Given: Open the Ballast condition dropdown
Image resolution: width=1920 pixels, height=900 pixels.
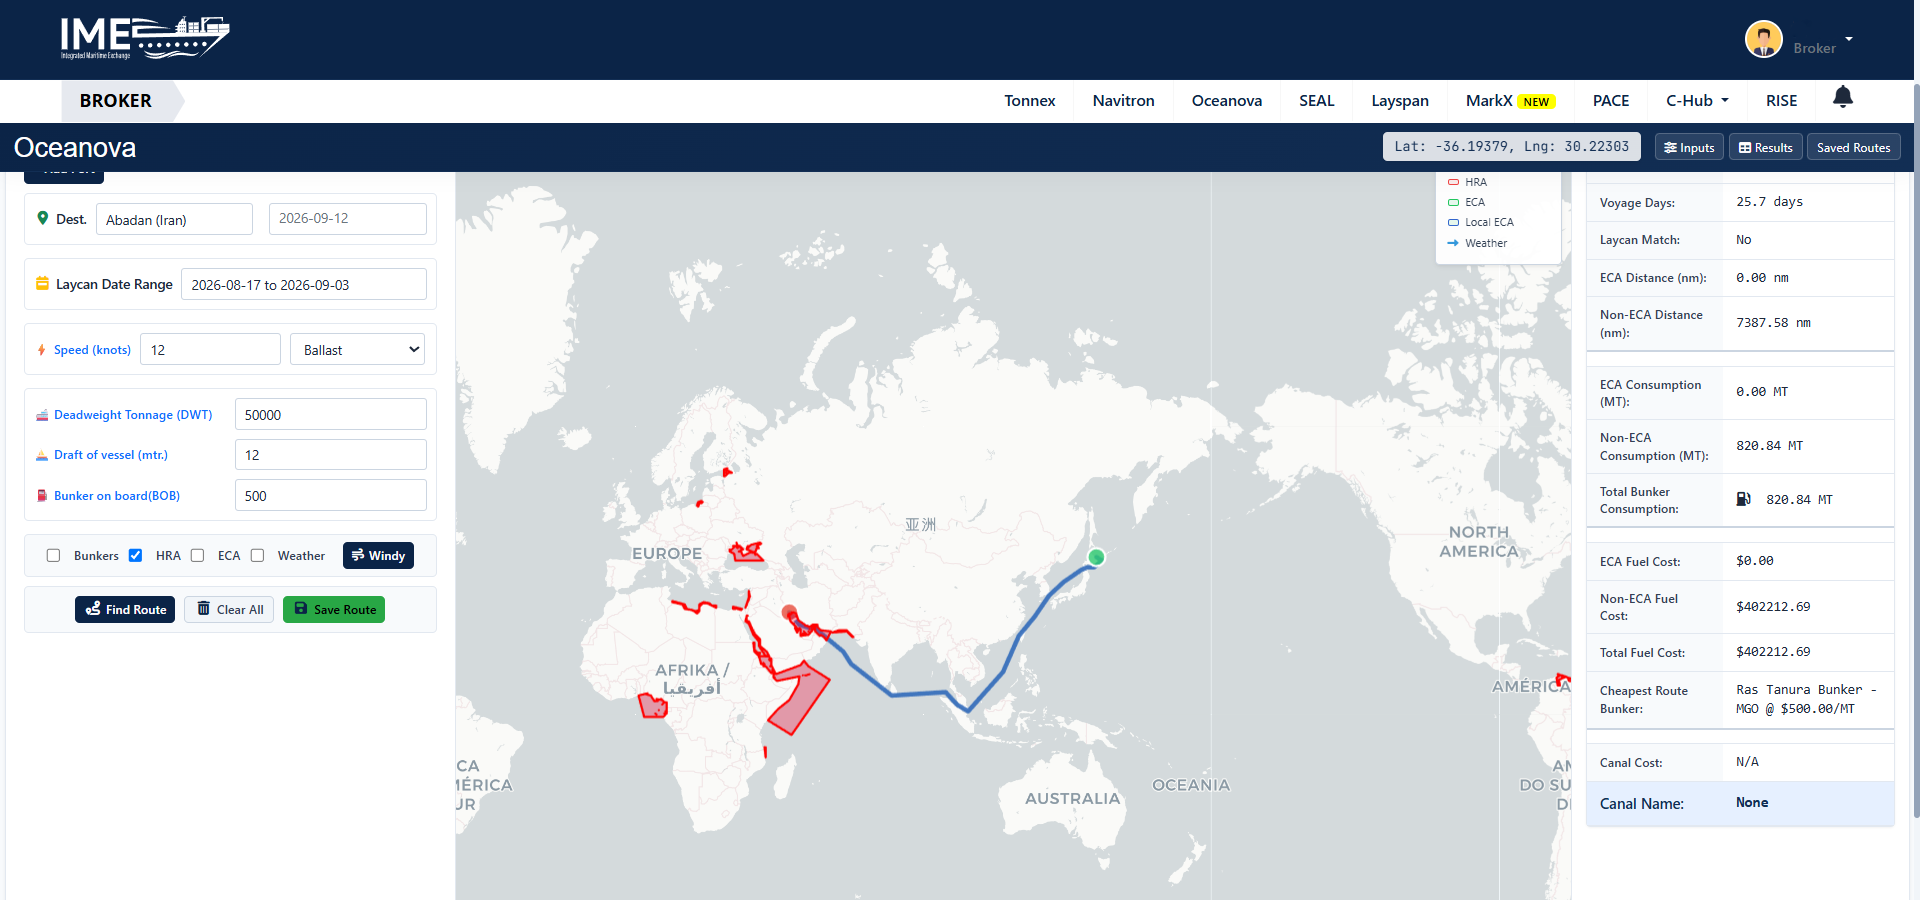Looking at the screenshot, I should (358, 350).
